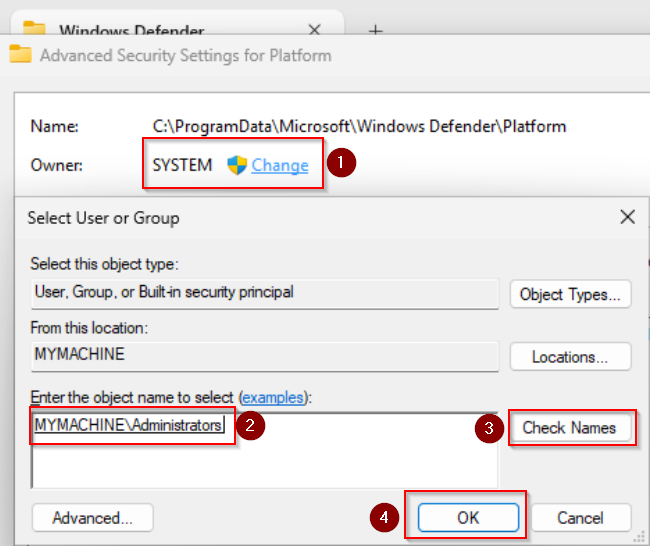Confirm with the OK button
650x546 pixels.
click(468, 517)
